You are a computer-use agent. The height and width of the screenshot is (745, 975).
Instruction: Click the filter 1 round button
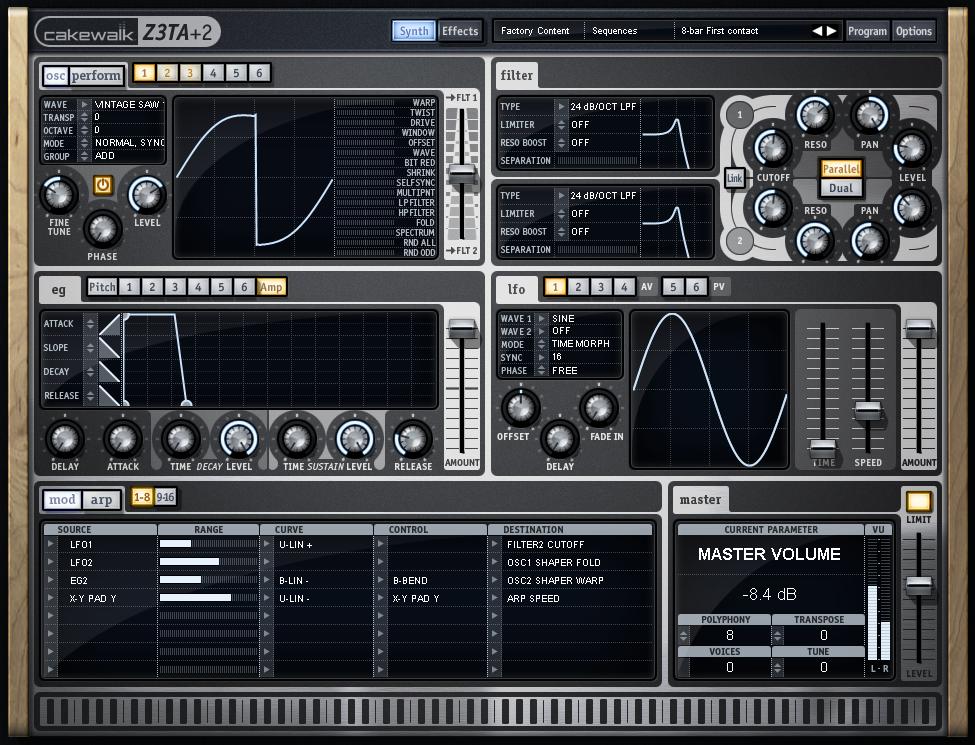(x=739, y=115)
